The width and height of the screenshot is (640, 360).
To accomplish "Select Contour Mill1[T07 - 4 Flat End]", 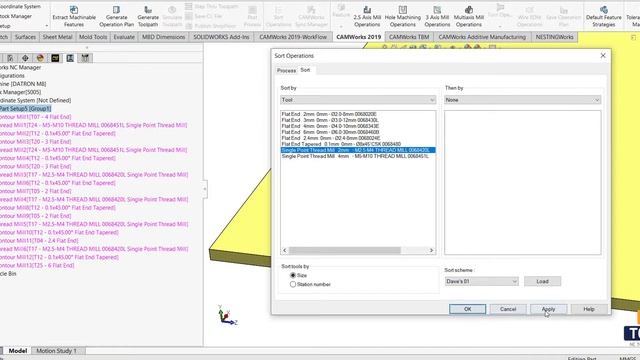I will [36, 117].
